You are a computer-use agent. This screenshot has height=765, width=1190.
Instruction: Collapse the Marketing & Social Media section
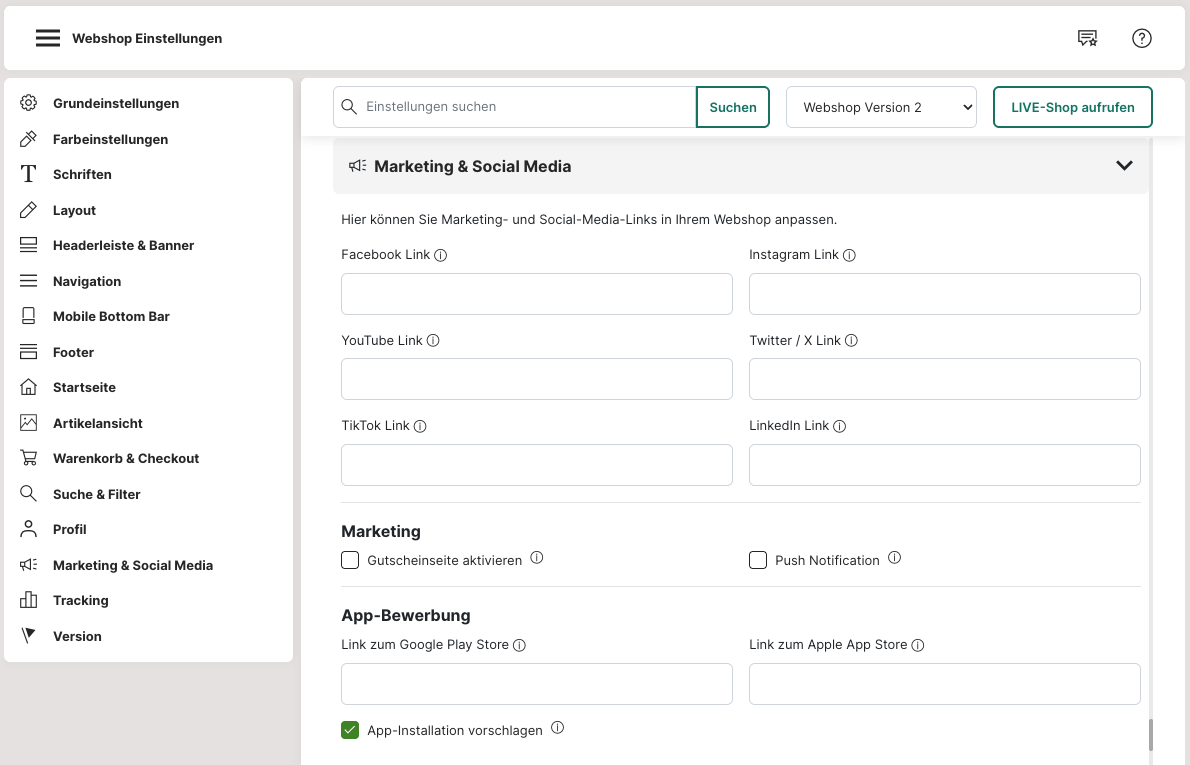(x=1124, y=166)
